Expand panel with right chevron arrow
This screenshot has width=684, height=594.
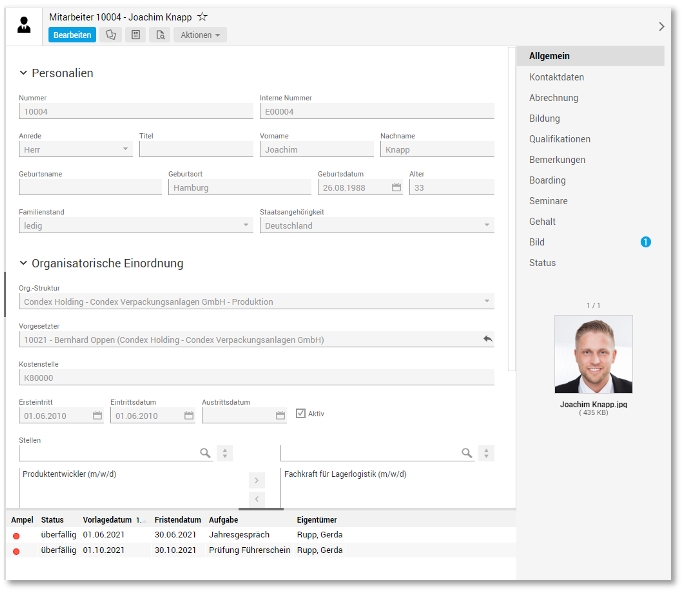point(661,27)
